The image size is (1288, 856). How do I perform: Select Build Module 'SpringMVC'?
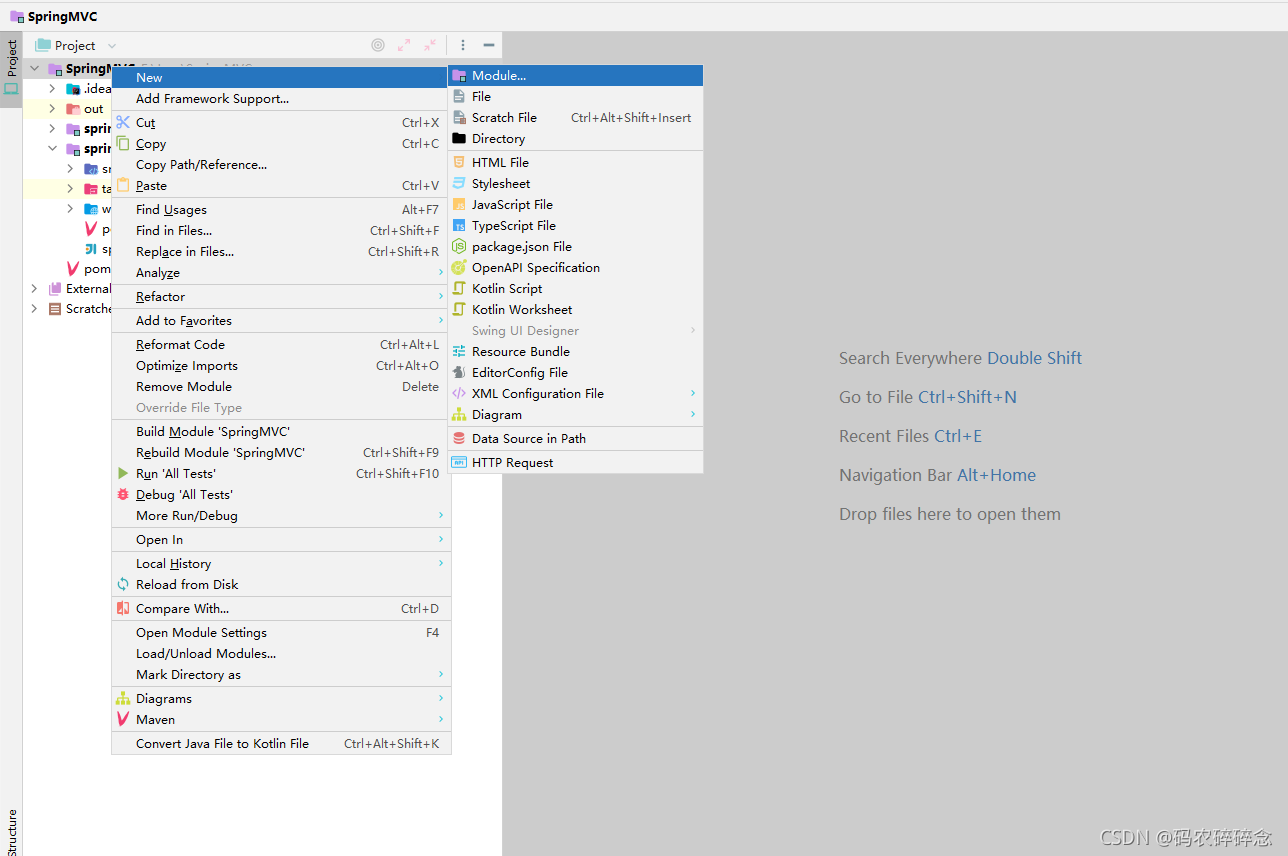281,431
